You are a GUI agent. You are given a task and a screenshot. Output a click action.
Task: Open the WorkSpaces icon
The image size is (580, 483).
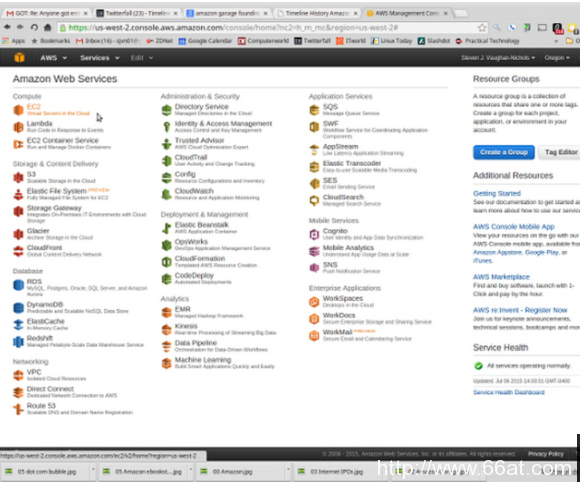pos(314,302)
